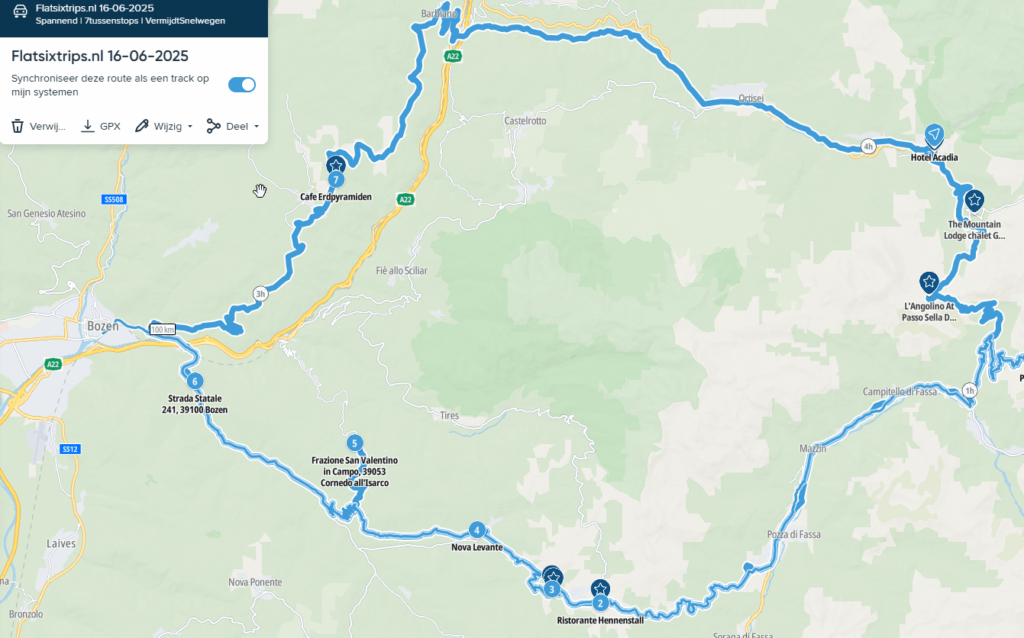Select the car icon in header
Screen dimensions: 1024x638
pos(20,12)
